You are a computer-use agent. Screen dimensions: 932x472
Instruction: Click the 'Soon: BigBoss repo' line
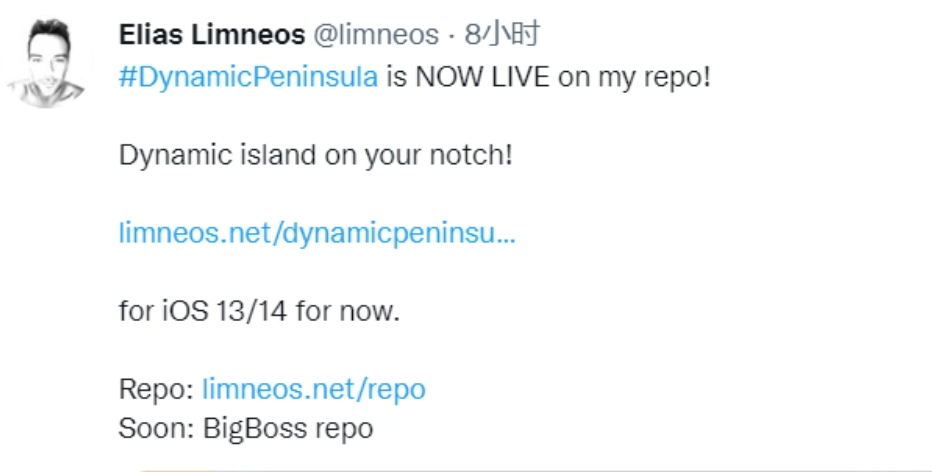(245, 429)
